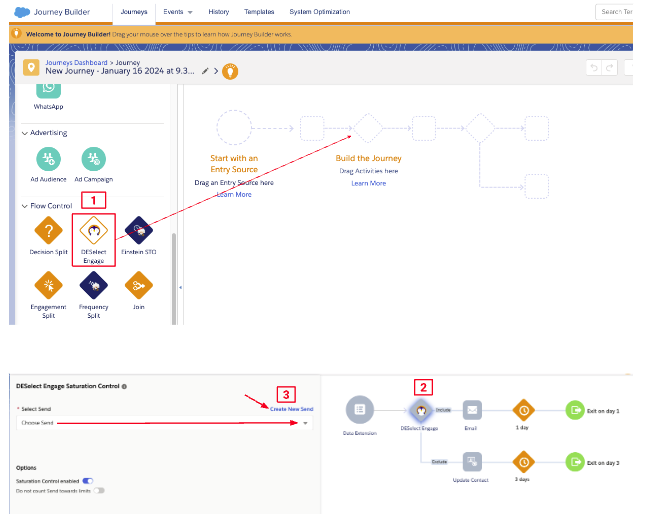The height and width of the screenshot is (514, 653).
Task: Click the orange tips lightbulb button
Action: (230, 71)
